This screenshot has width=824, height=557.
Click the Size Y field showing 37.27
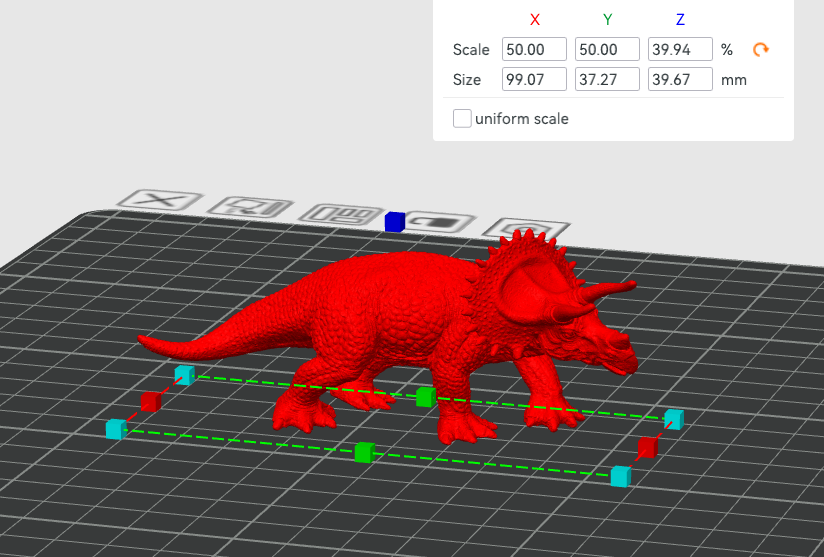(x=607, y=79)
